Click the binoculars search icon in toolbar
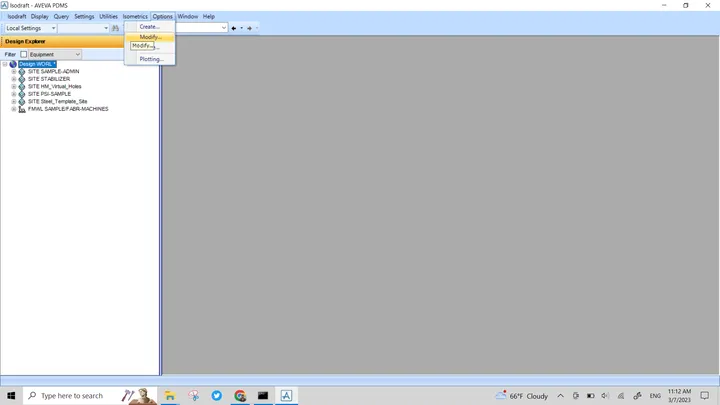Screen dimensions: 720x405 coord(115,28)
